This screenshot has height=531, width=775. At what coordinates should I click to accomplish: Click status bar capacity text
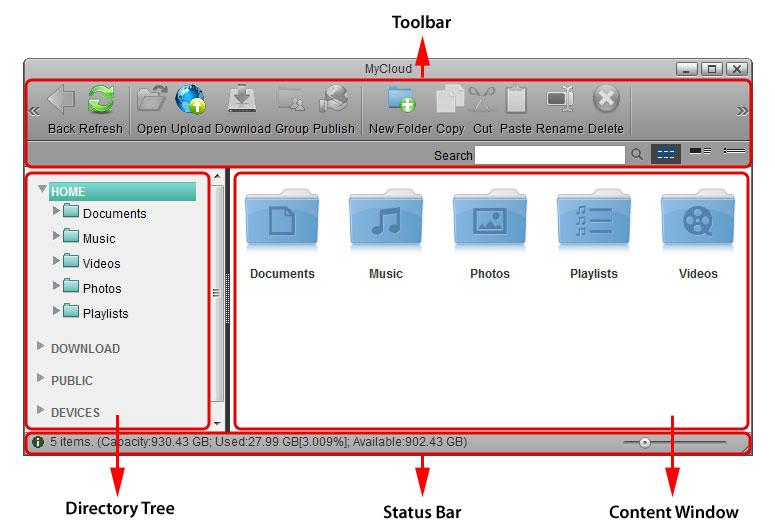point(258,442)
